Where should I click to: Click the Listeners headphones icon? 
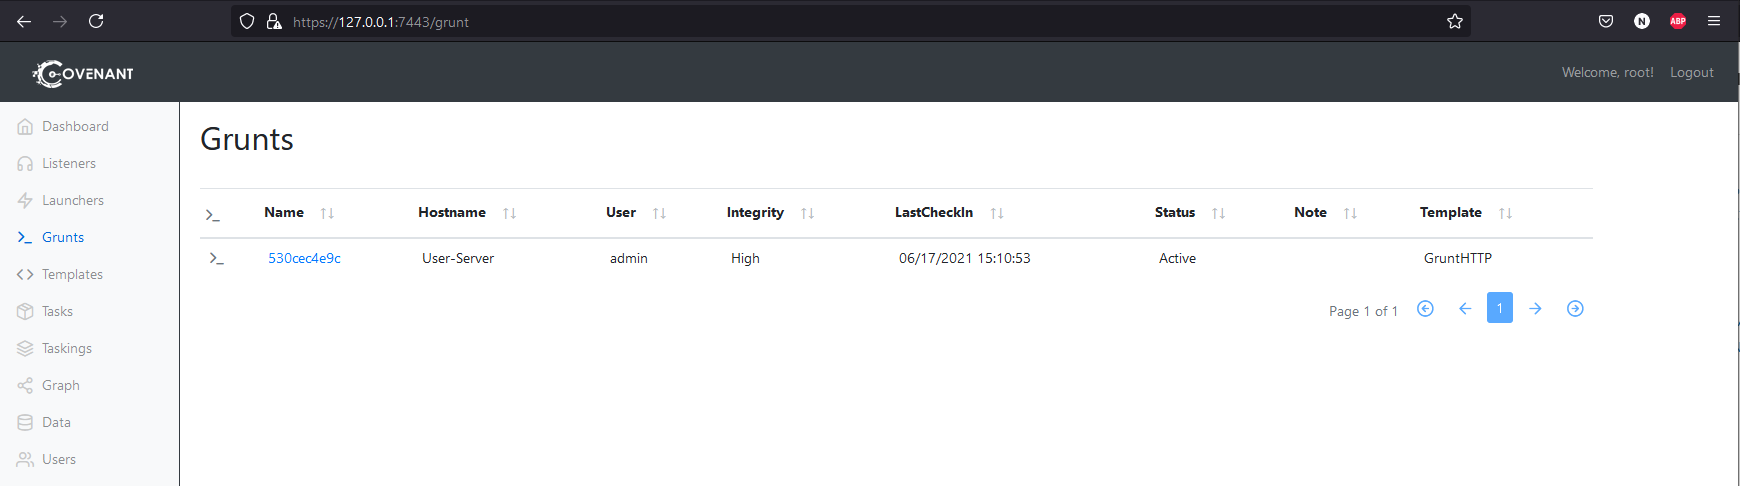tap(25, 164)
